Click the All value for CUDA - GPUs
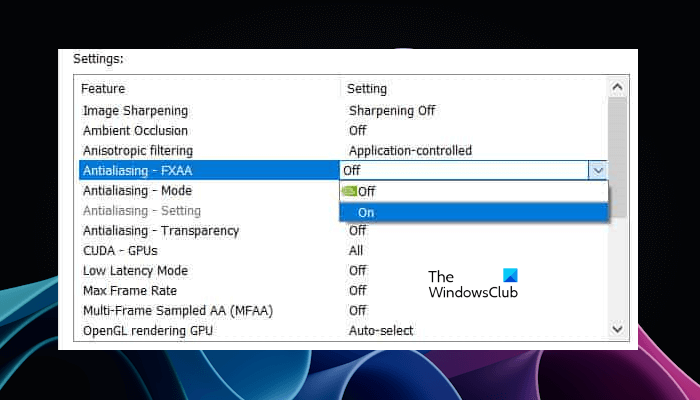Viewport: 700px width, 400px height. pos(356,250)
